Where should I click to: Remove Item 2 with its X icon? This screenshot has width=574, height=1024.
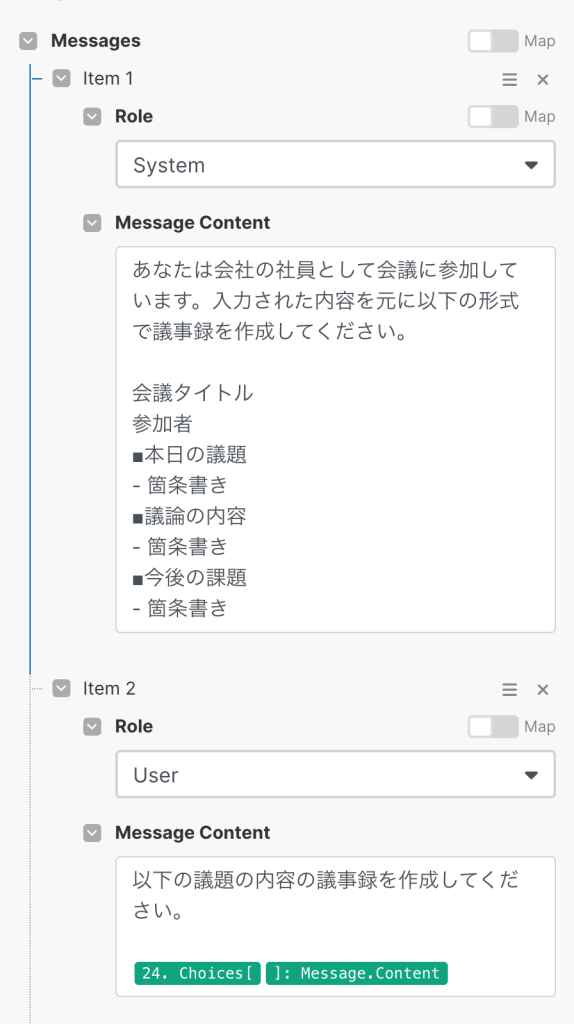(543, 690)
